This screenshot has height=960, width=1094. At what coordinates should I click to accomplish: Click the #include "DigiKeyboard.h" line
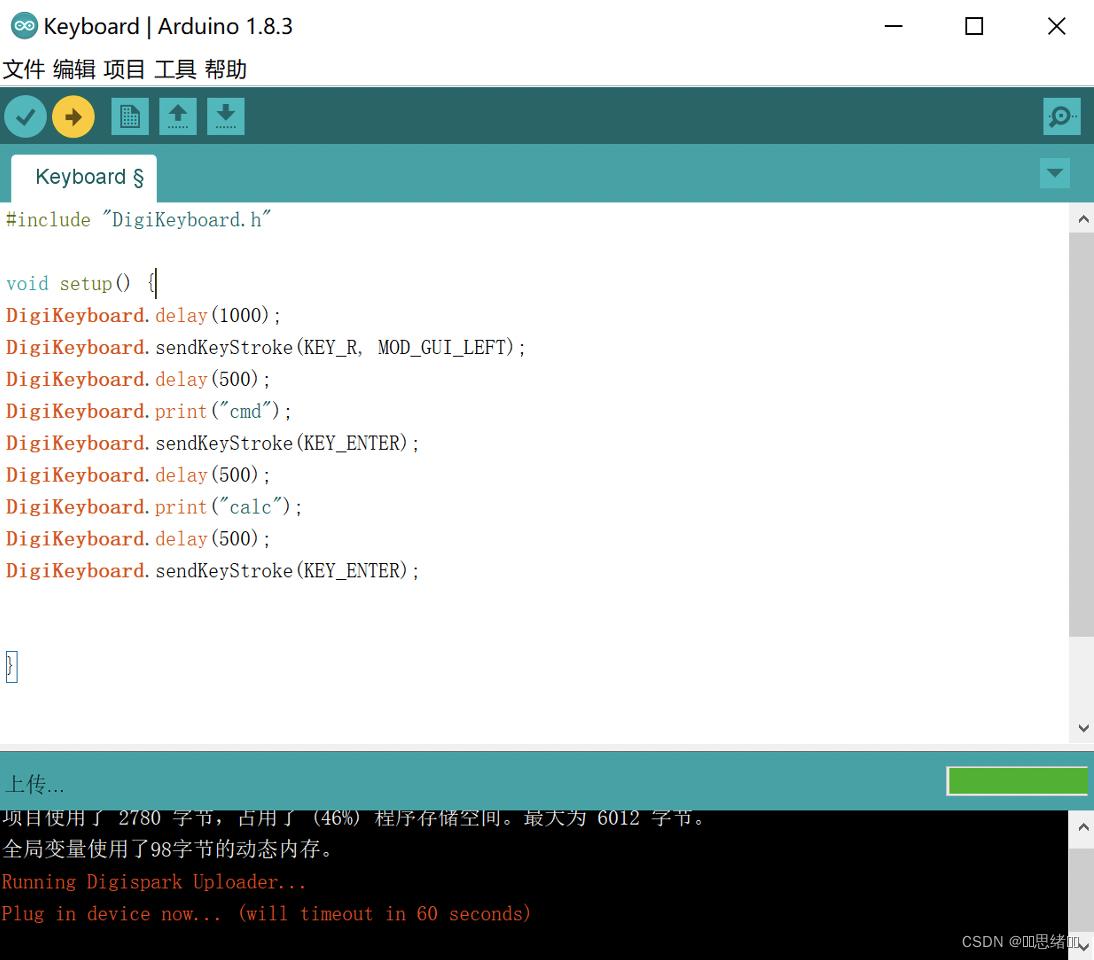coord(138,220)
